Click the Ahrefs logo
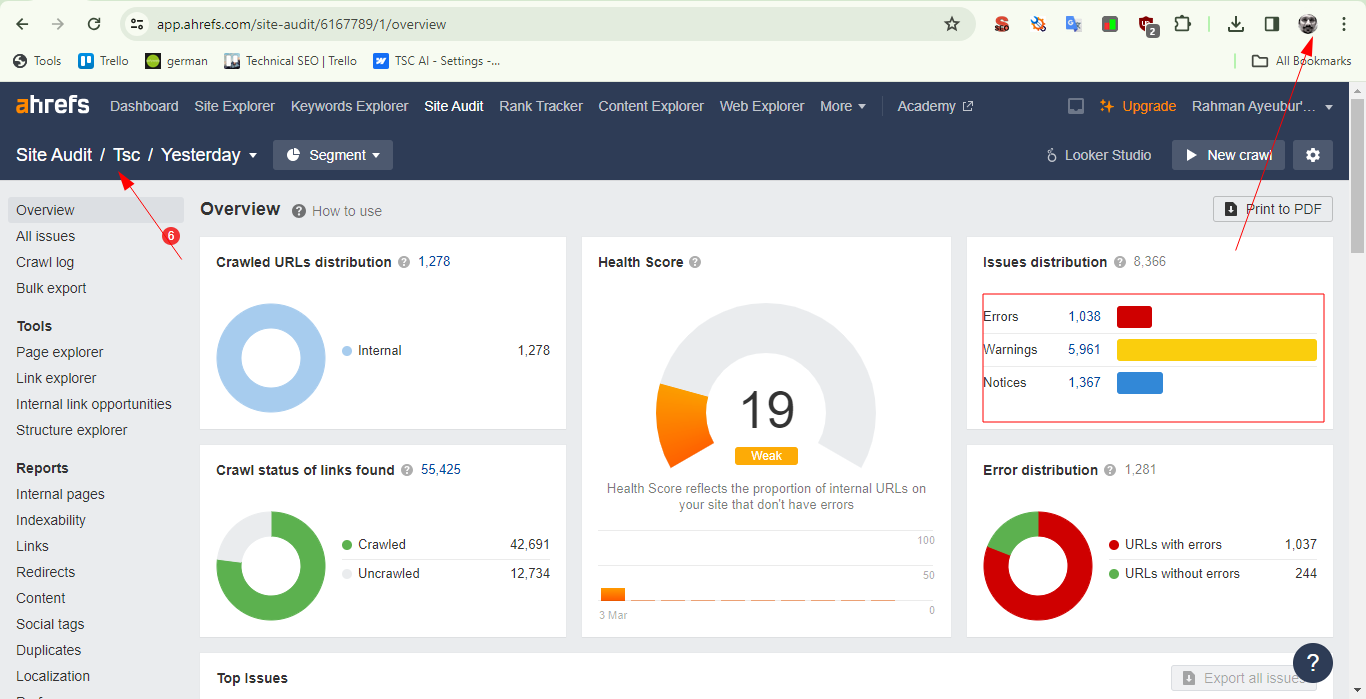The width and height of the screenshot is (1366, 699). point(53,105)
